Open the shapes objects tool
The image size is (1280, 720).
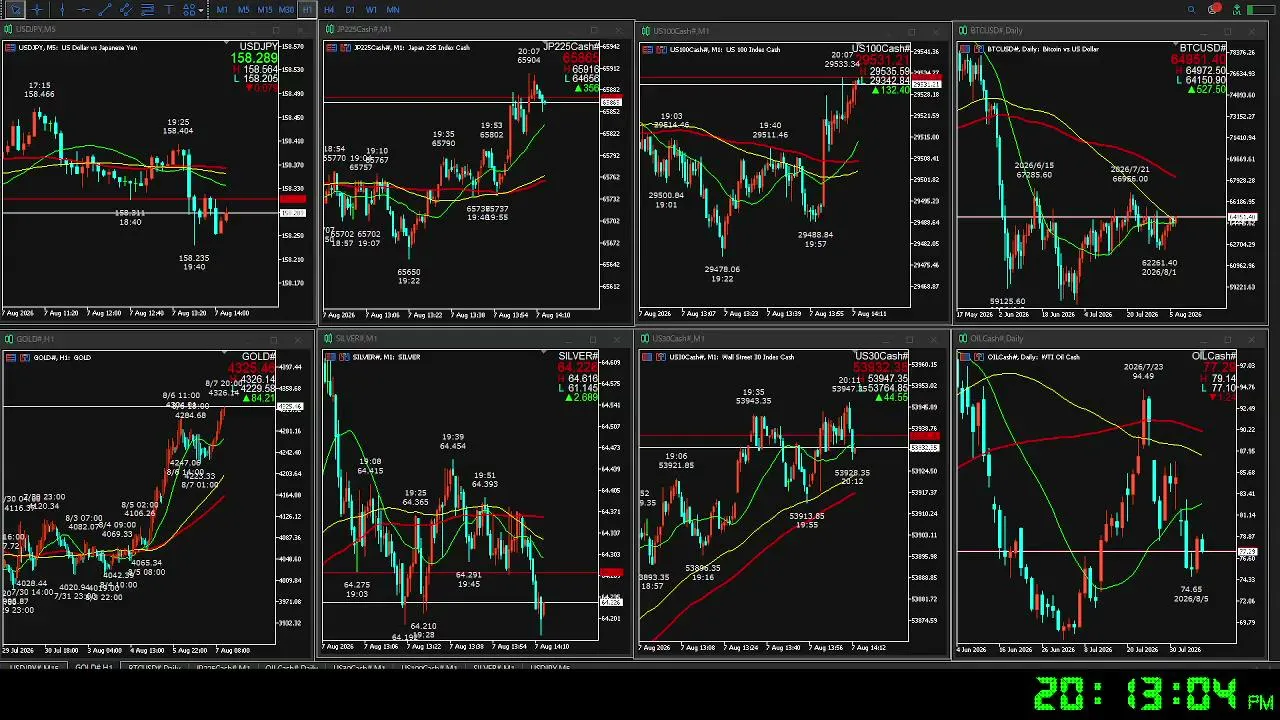(189, 9)
